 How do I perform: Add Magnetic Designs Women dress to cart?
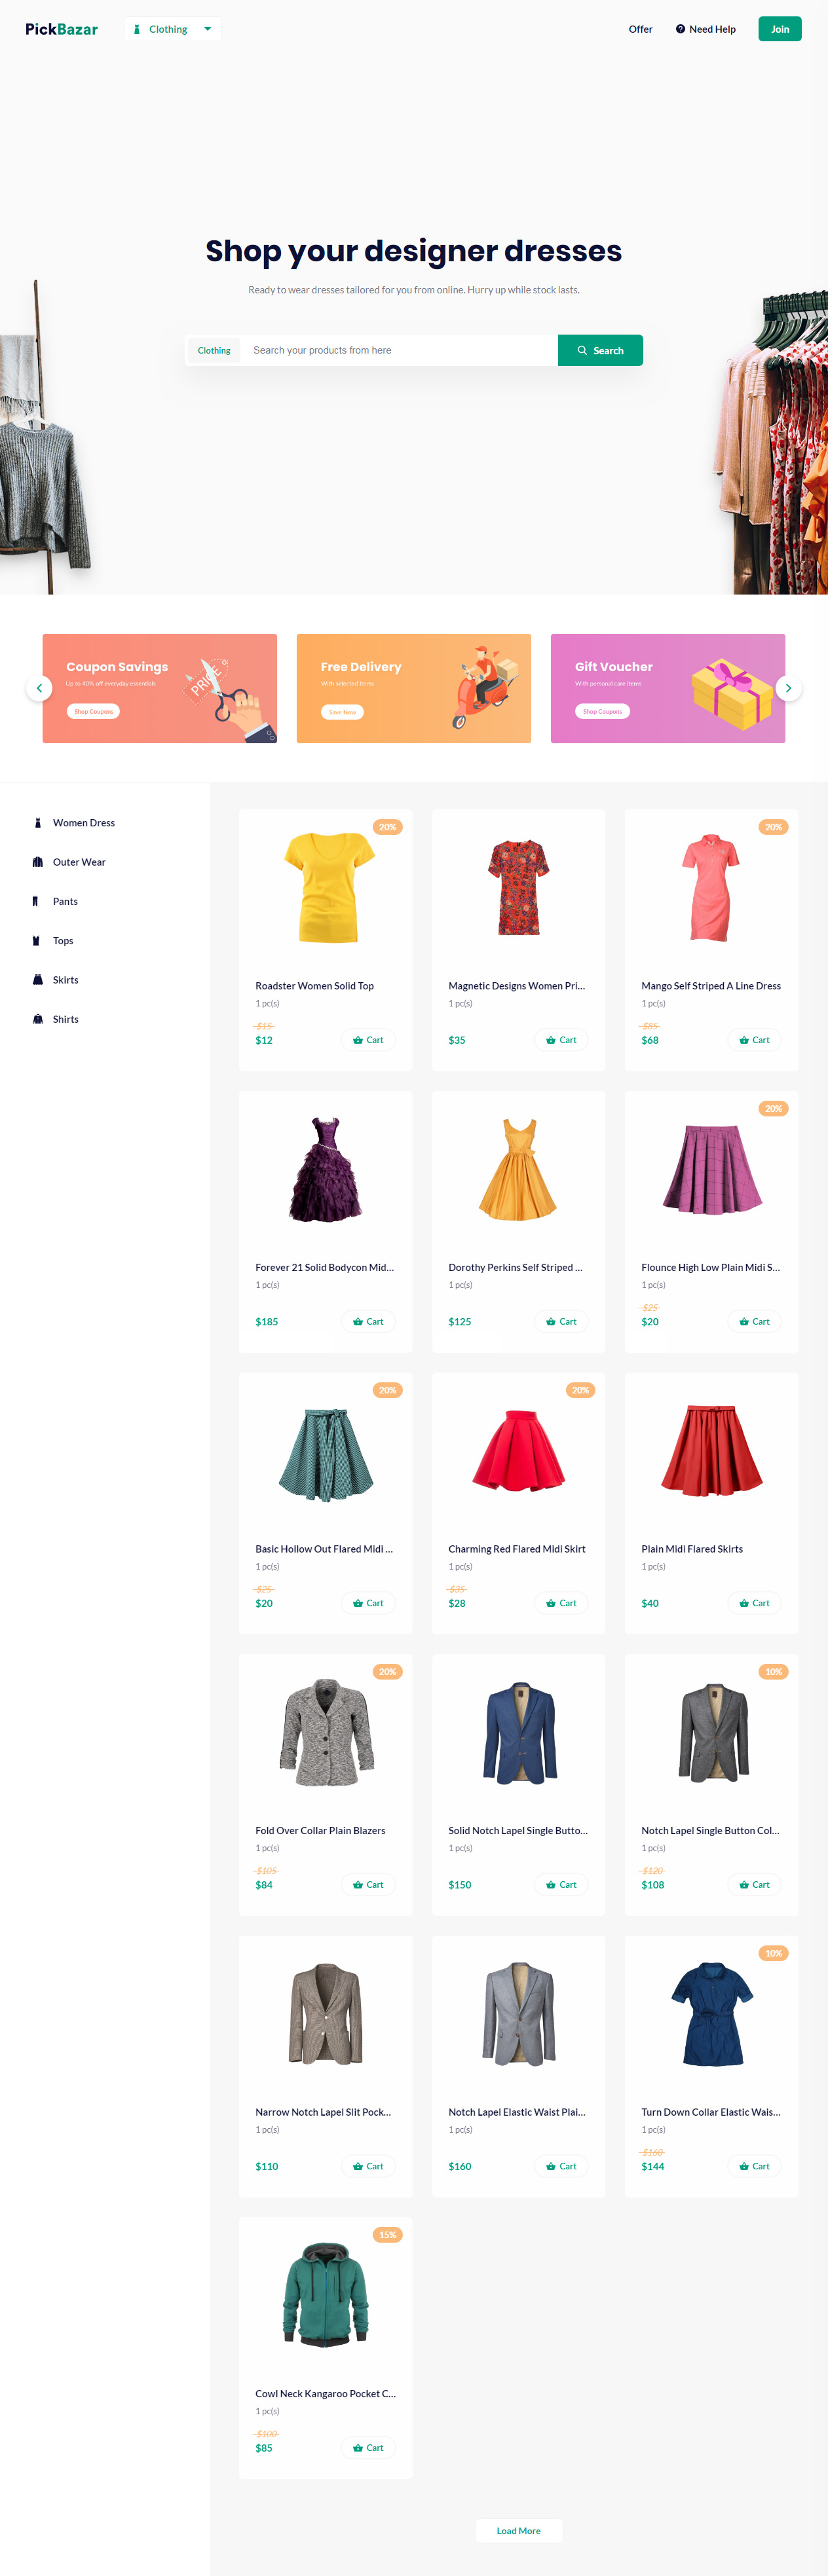(561, 1040)
